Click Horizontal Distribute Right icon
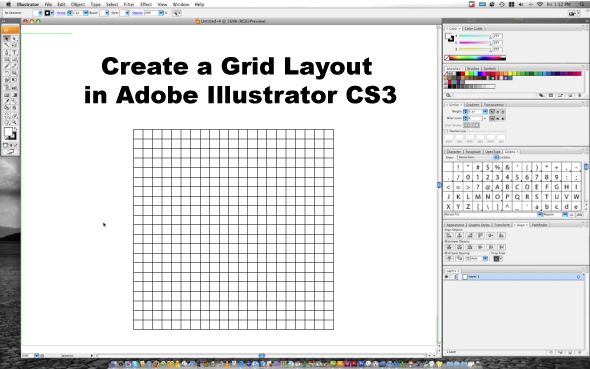The height and width of the screenshot is (369, 590). 501,247
